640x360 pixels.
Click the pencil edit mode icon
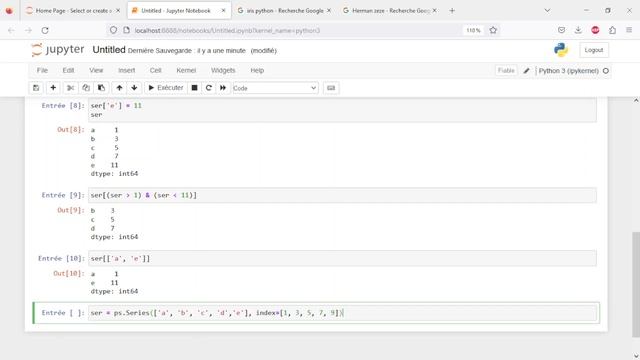pyautogui.click(x=527, y=71)
